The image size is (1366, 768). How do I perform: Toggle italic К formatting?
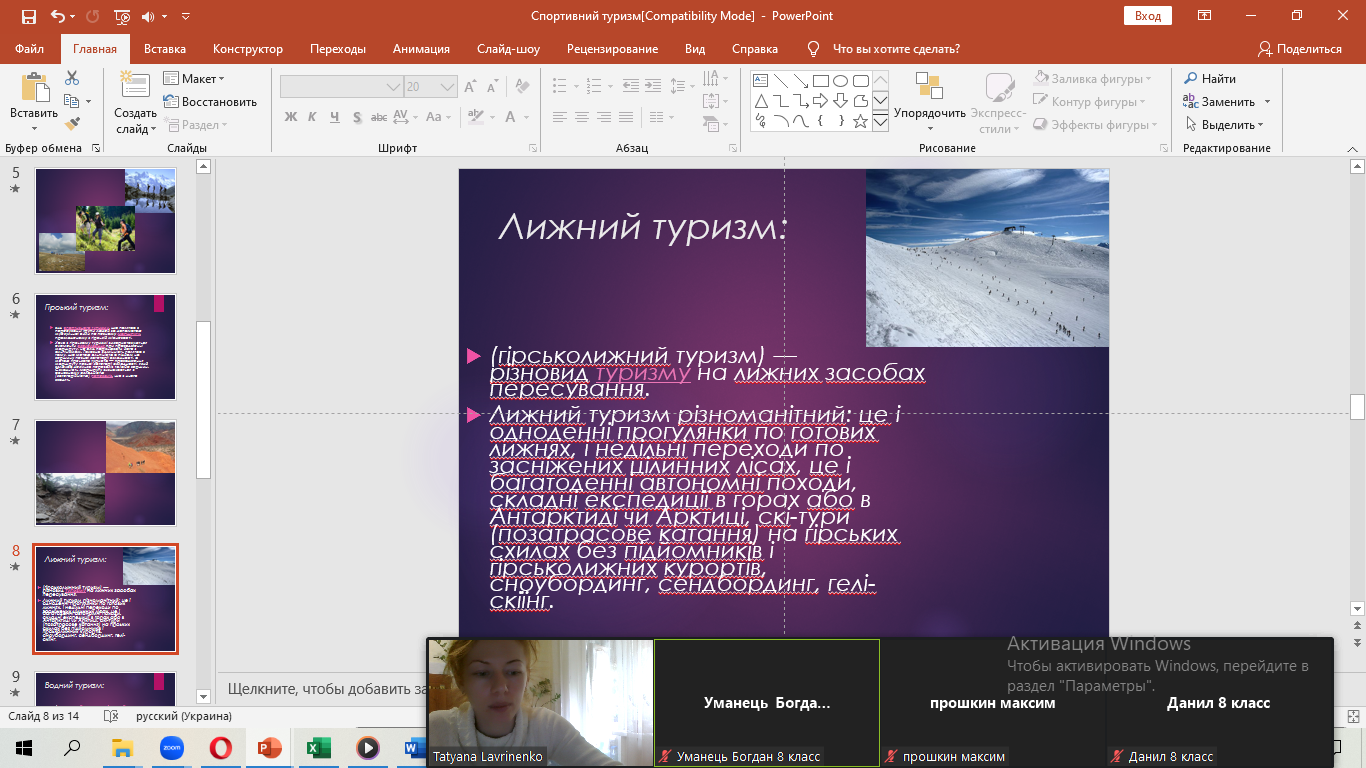pyautogui.click(x=312, y=117)
